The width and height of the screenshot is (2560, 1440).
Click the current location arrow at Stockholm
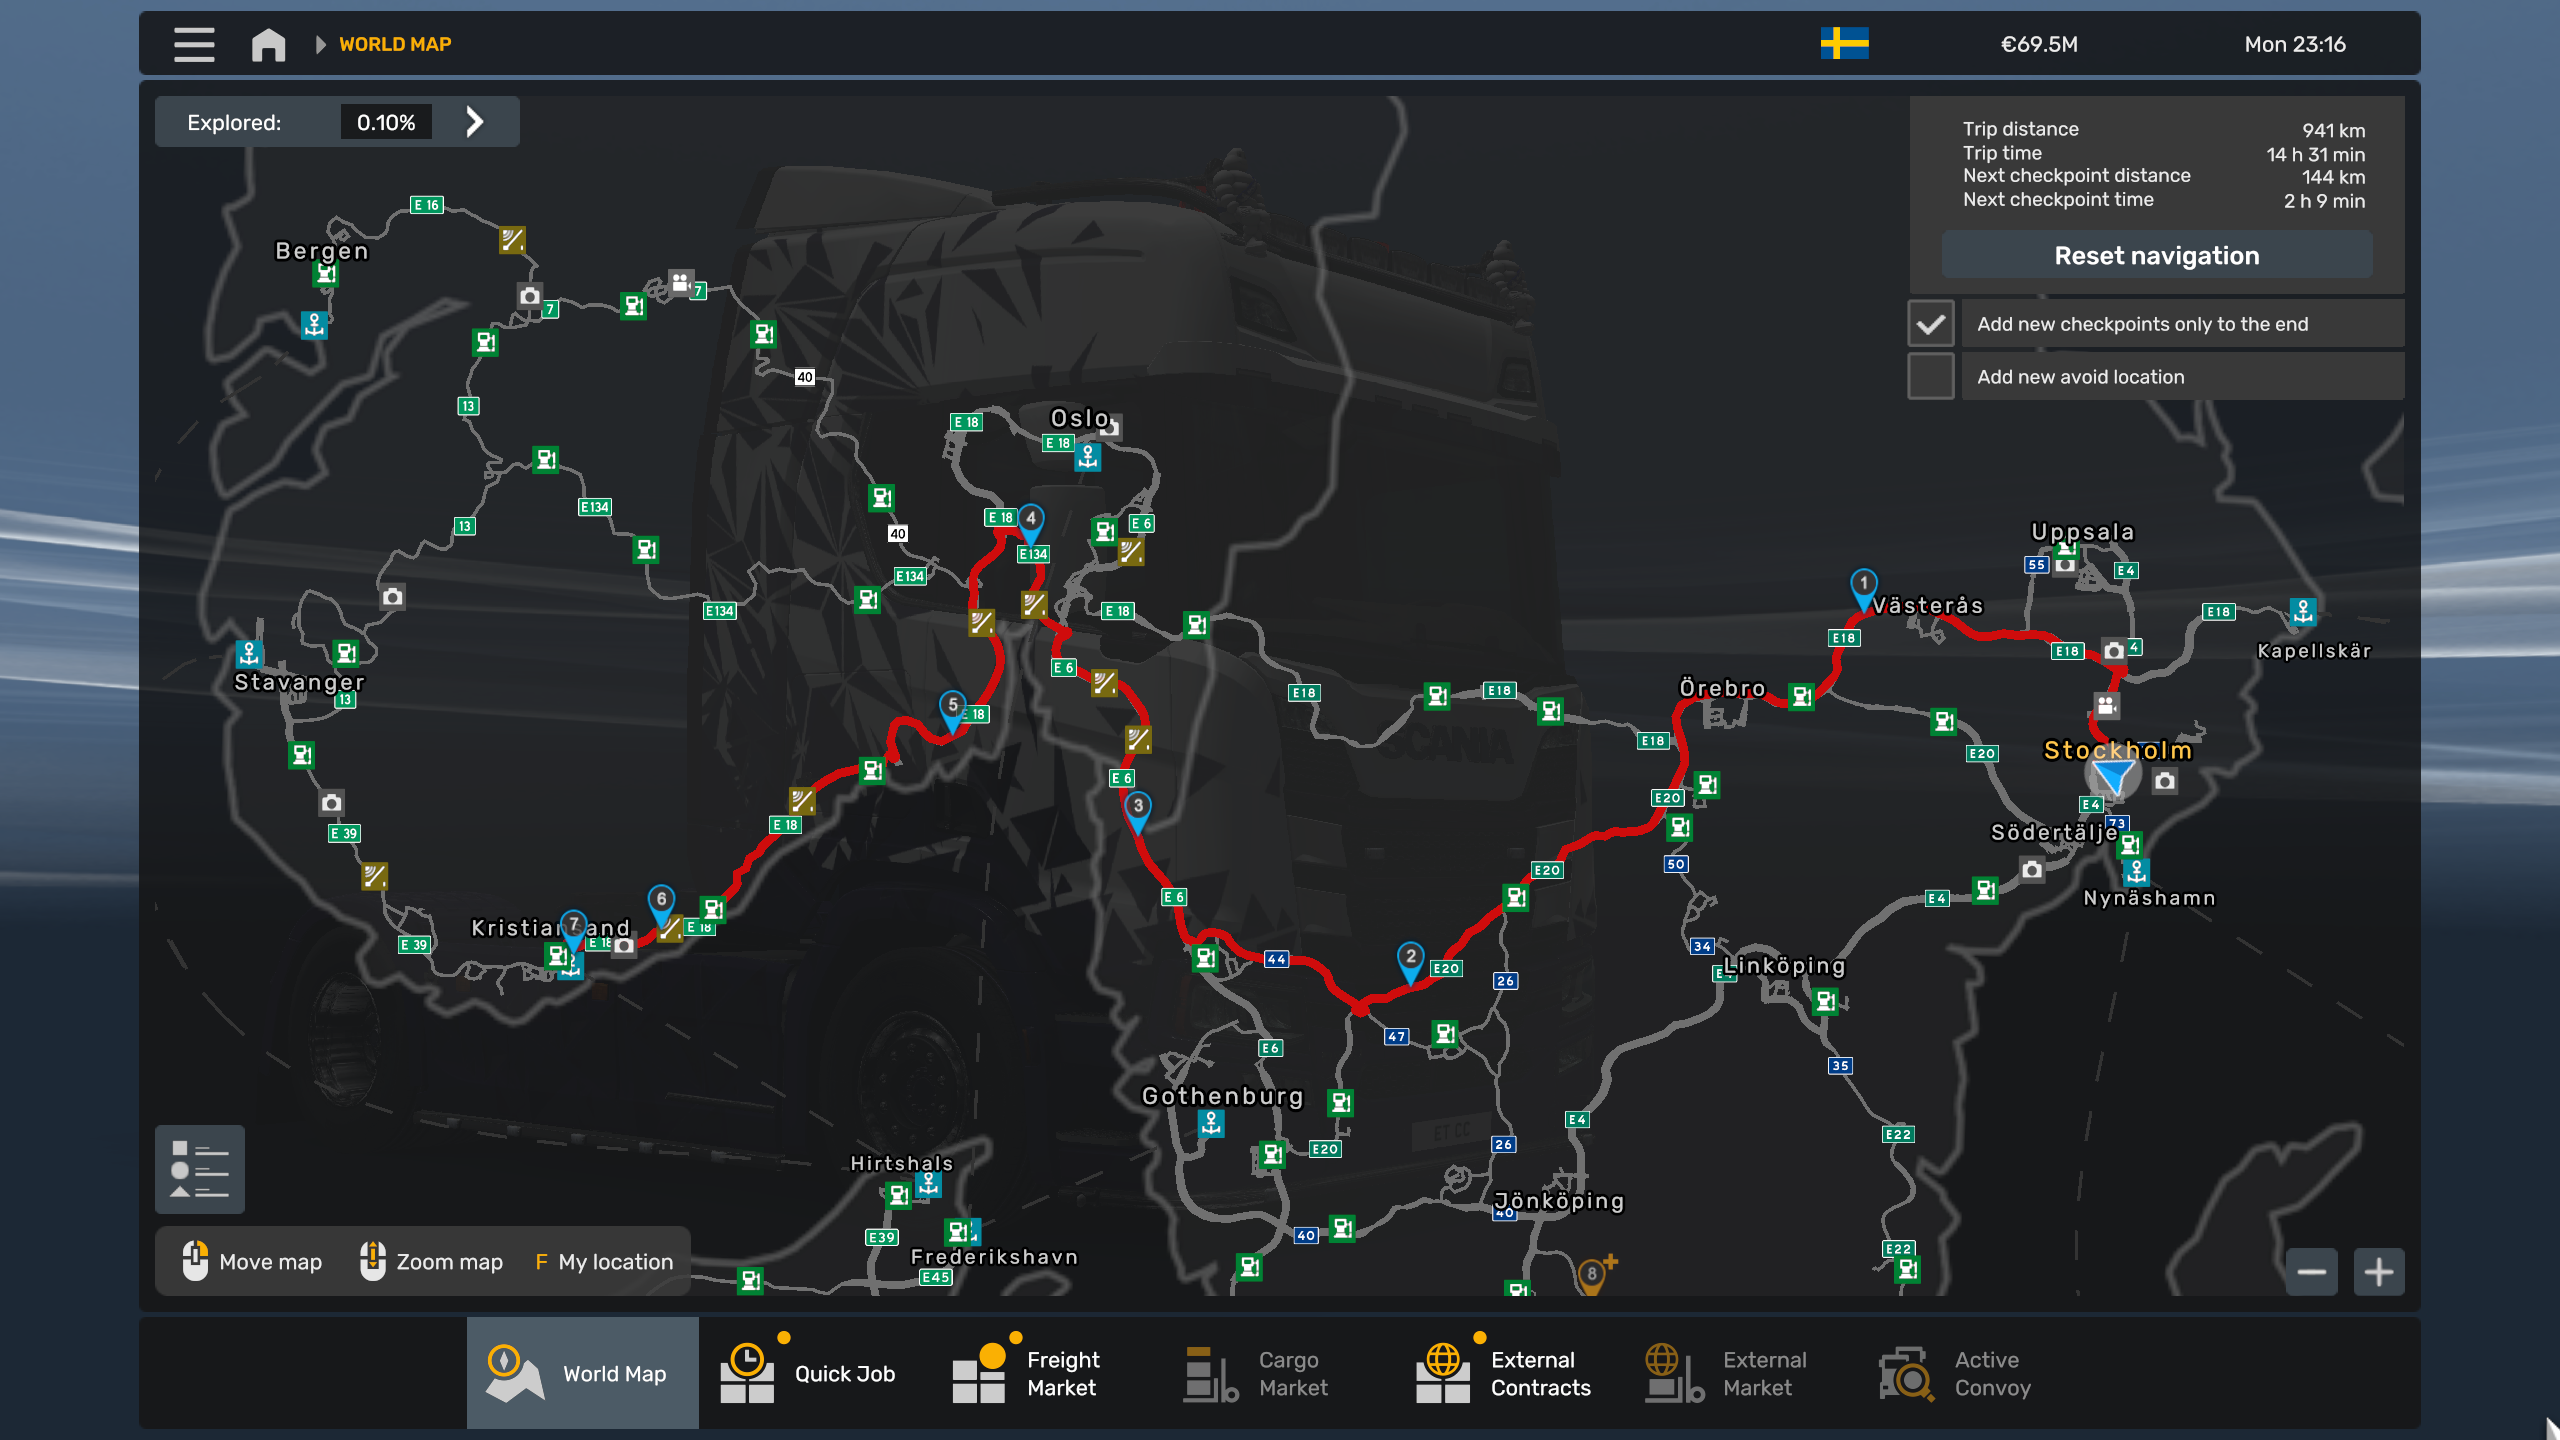[2113, 776]
